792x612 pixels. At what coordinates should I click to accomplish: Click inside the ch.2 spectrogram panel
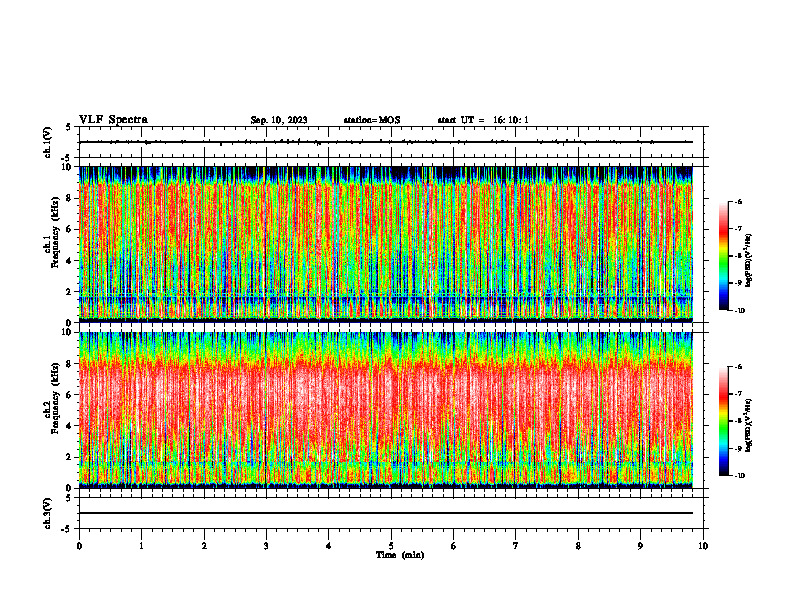tap(386, 410)
